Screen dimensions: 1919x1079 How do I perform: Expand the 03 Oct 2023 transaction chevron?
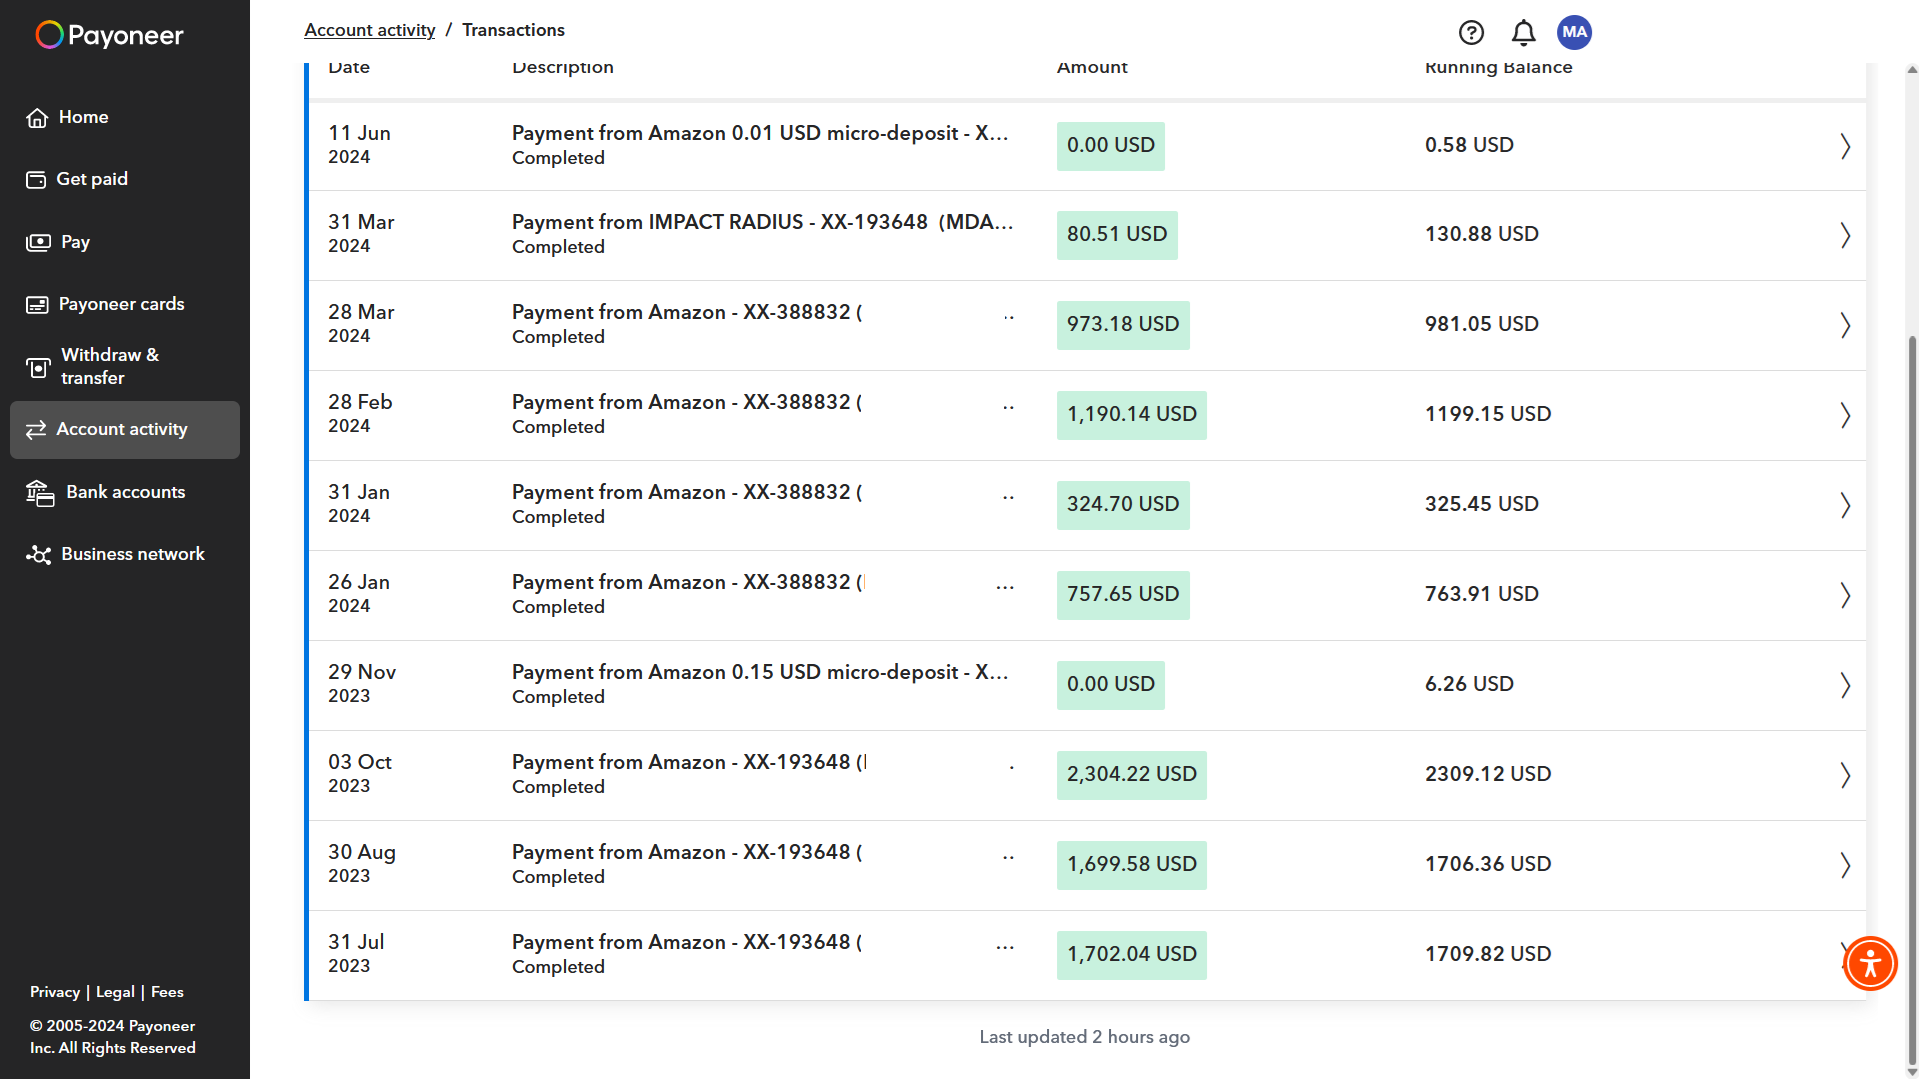[x=1845, y=775]
